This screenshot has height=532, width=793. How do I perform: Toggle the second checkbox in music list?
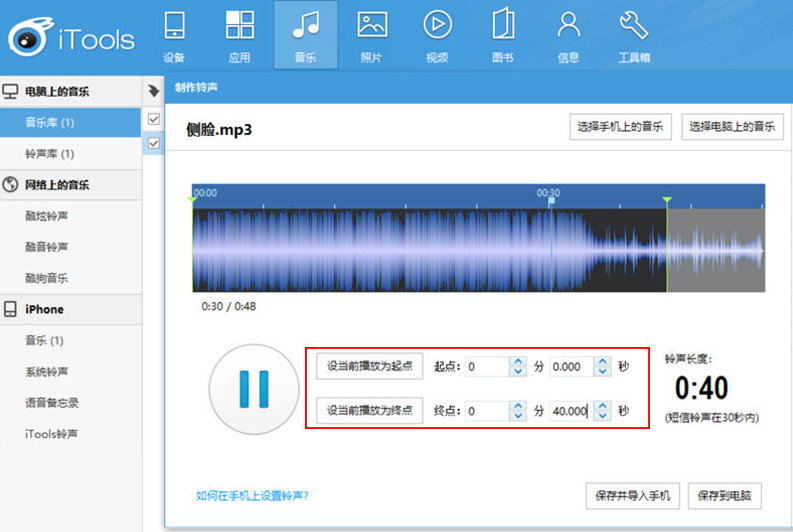click(x=154, y=144)
